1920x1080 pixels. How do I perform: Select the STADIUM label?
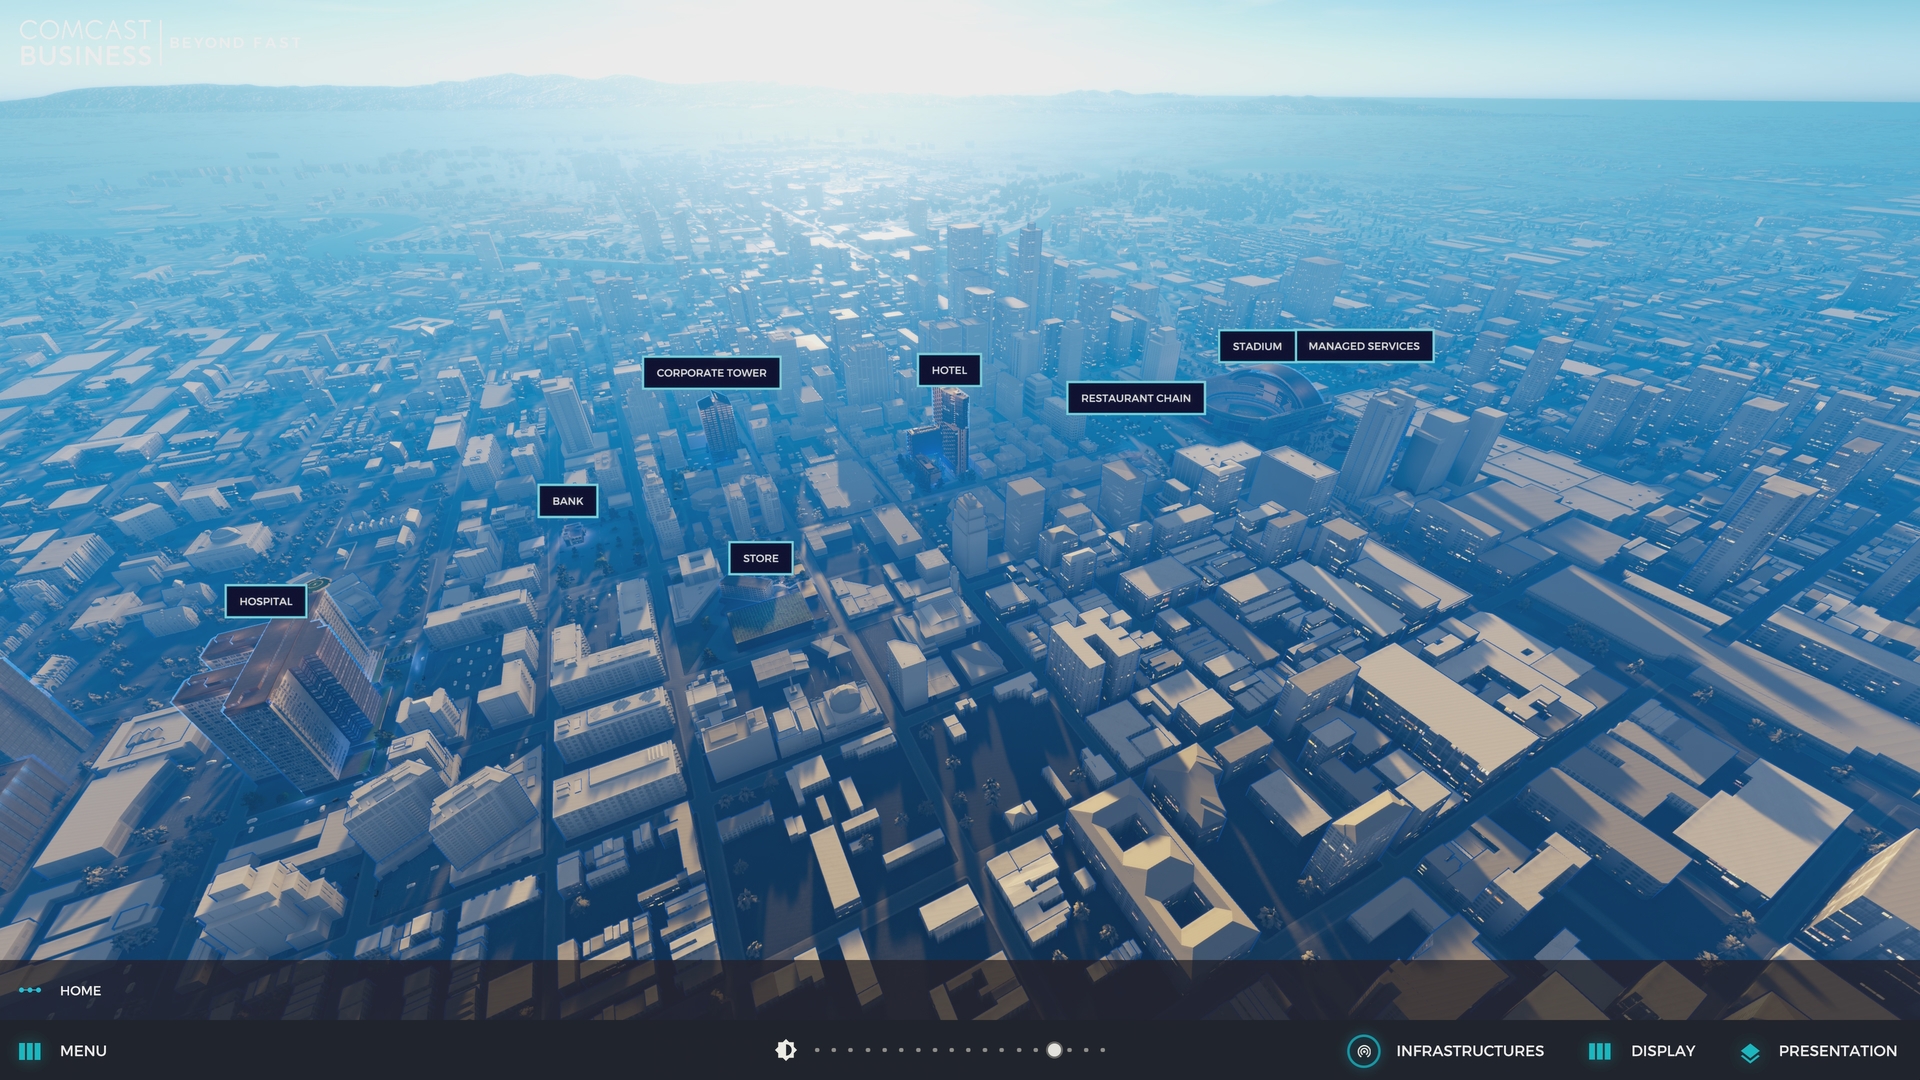tap(1256, 346)
